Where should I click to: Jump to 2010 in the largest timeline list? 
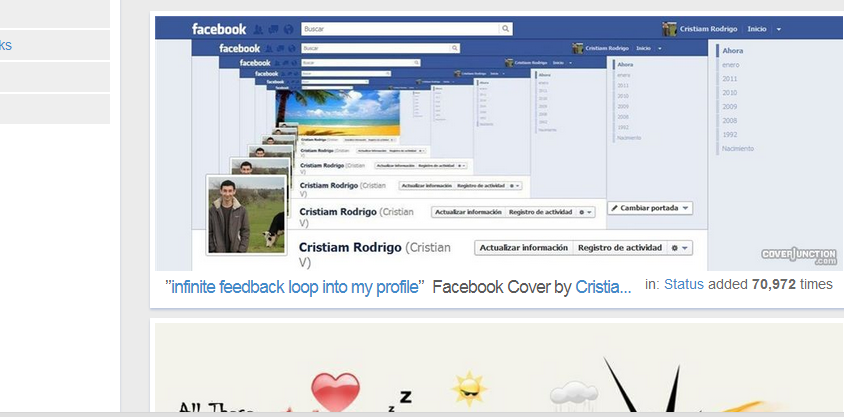point(729,93)
